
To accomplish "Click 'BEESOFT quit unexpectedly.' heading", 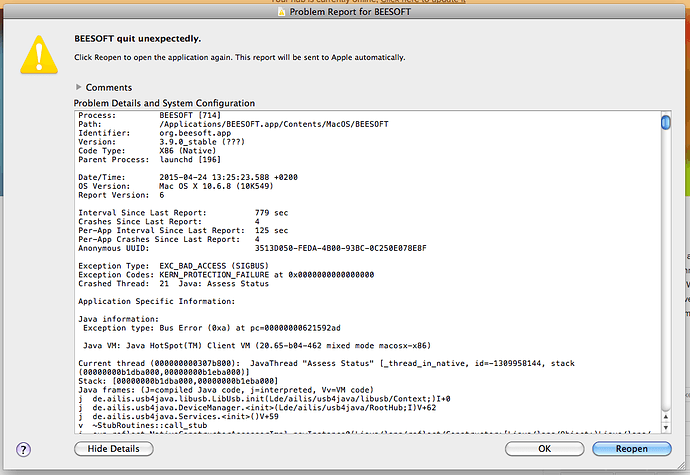I will click(x=137, y=39).
